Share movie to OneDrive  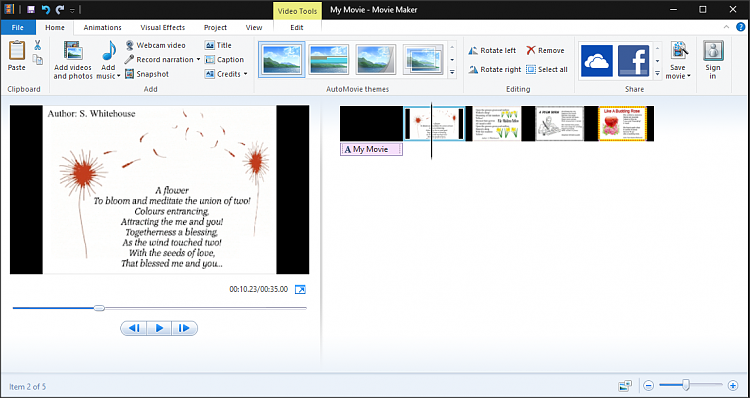596,61
